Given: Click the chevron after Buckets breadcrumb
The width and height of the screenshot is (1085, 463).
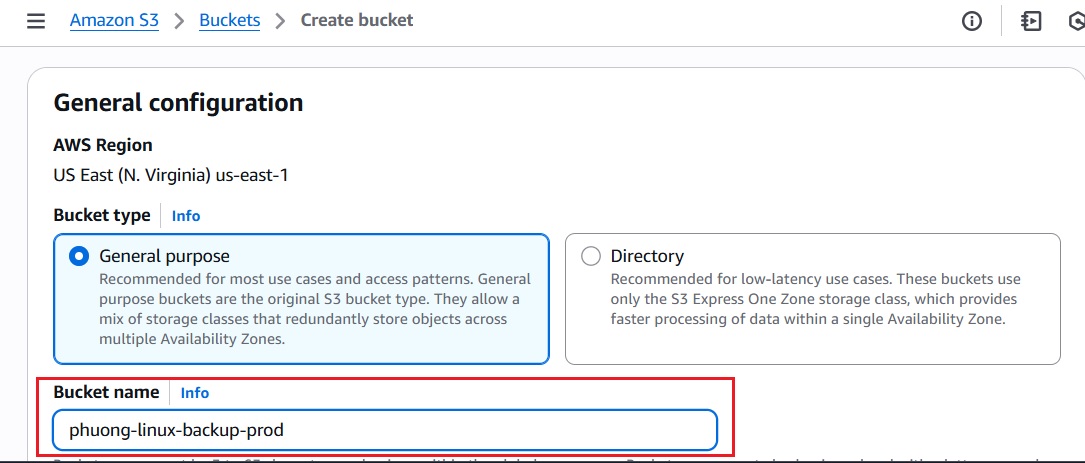Looking at the screenshot, I should click(280, 21).
